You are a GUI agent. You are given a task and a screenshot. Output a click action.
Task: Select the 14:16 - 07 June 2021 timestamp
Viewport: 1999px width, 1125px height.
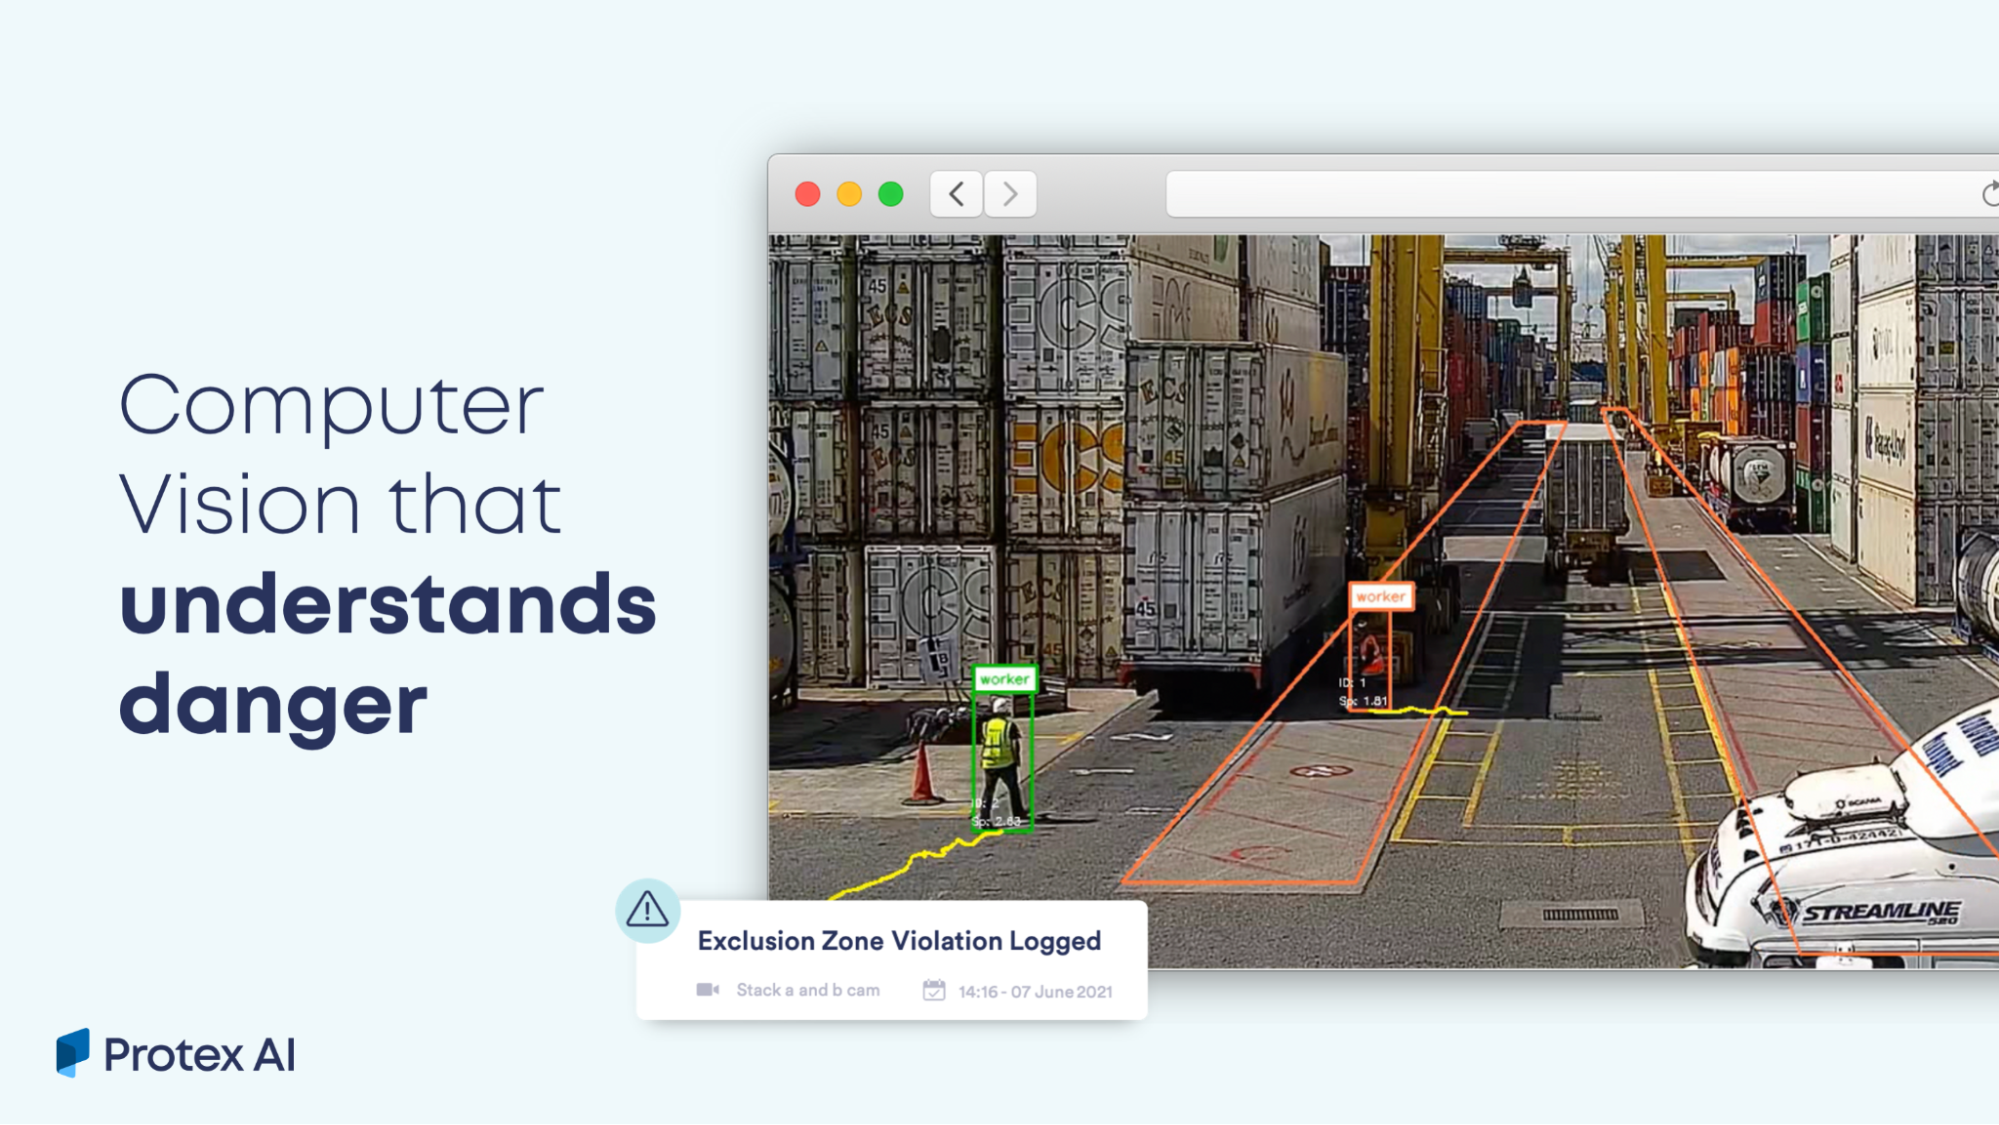(x=1034, y=991)
